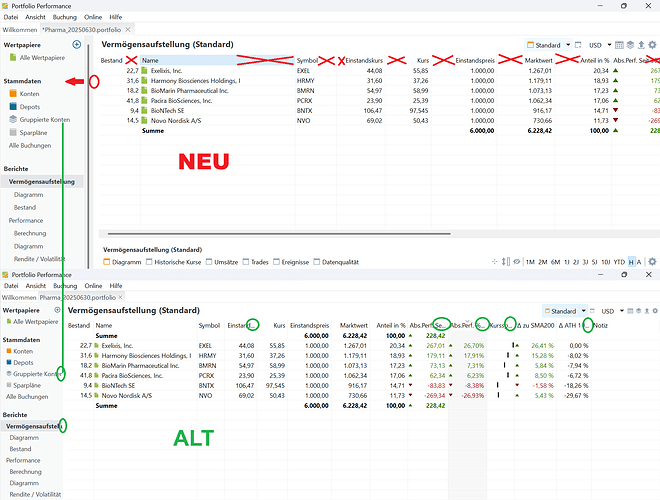Toggle the H period button
Screen dimensions: 660x500
pos(631,262)
